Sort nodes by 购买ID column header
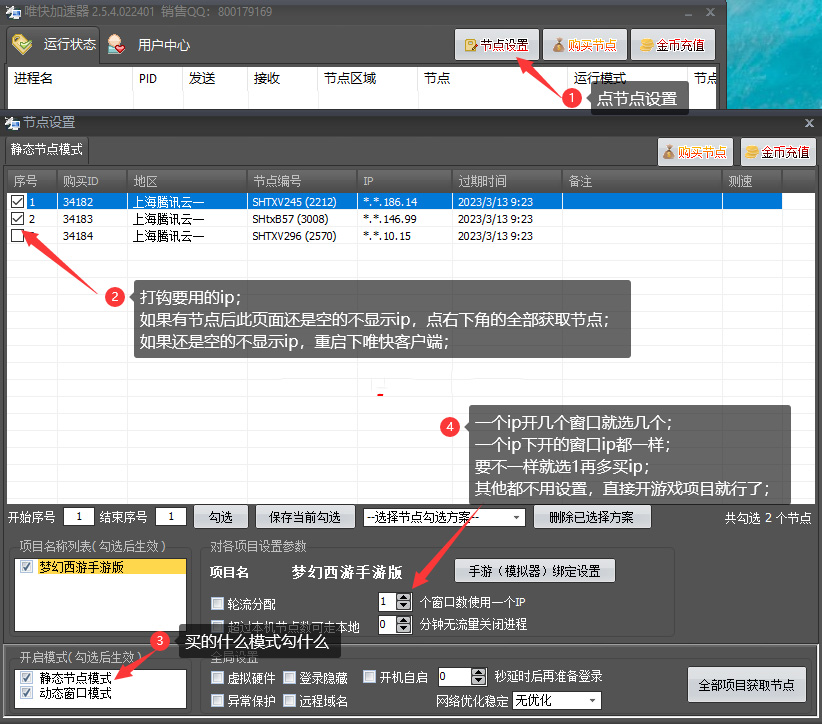822x724 pixels. tap(92, 181)
